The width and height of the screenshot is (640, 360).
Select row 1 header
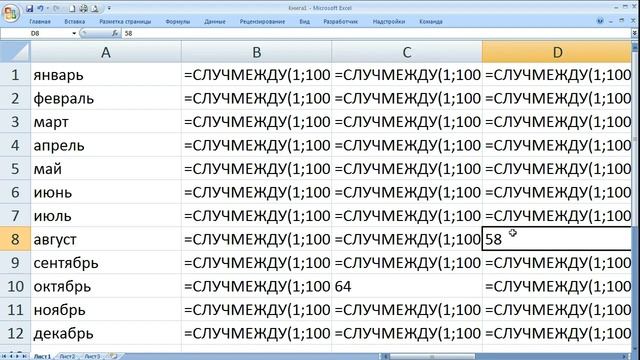(15, 75)
